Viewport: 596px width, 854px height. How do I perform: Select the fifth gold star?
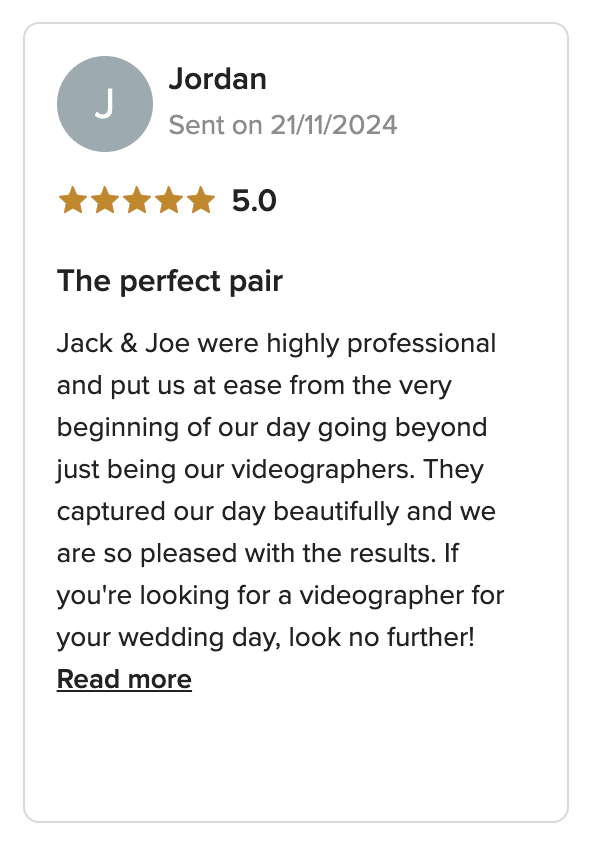point(201,200)
